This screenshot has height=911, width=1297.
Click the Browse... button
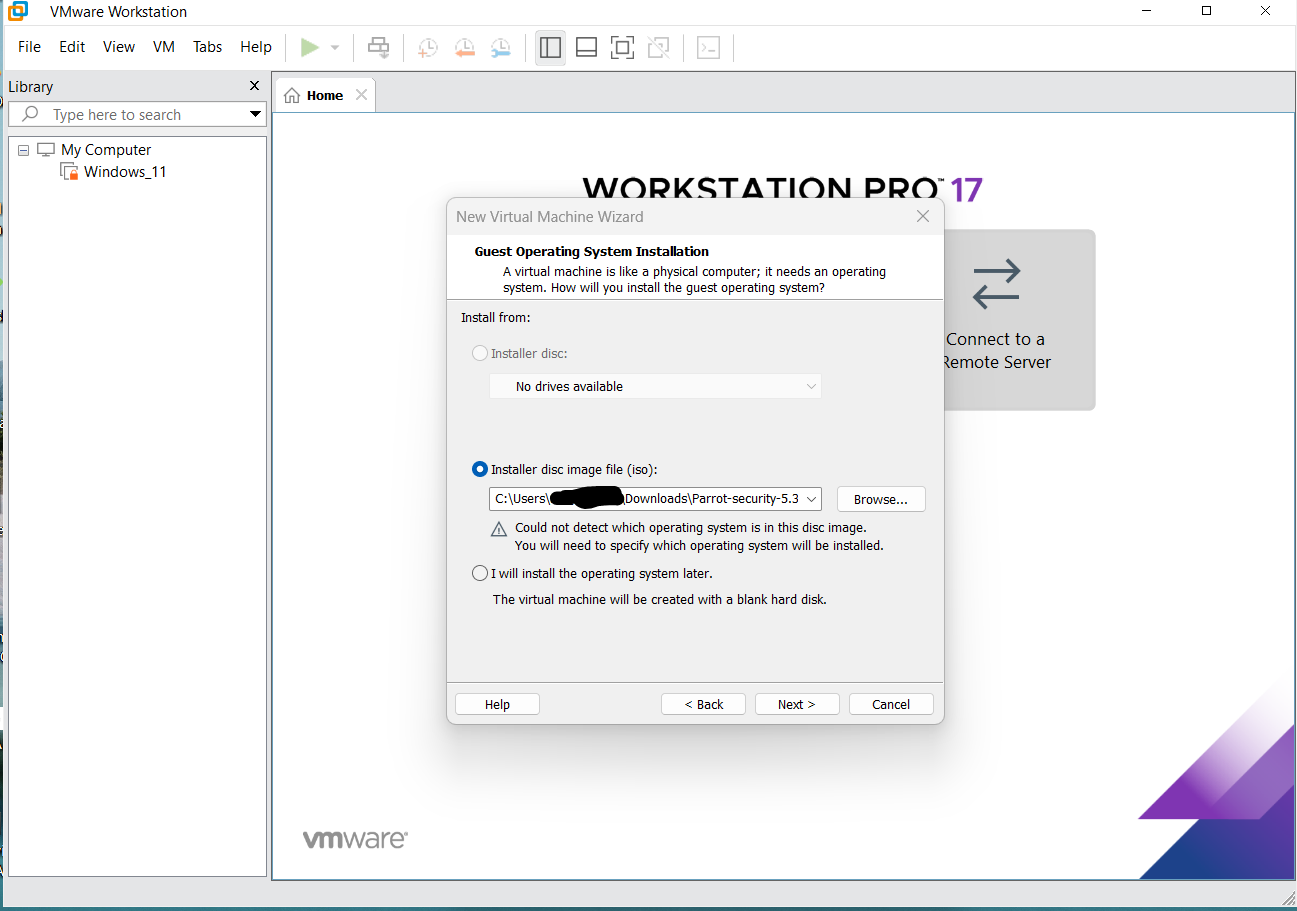pos(881,499)
